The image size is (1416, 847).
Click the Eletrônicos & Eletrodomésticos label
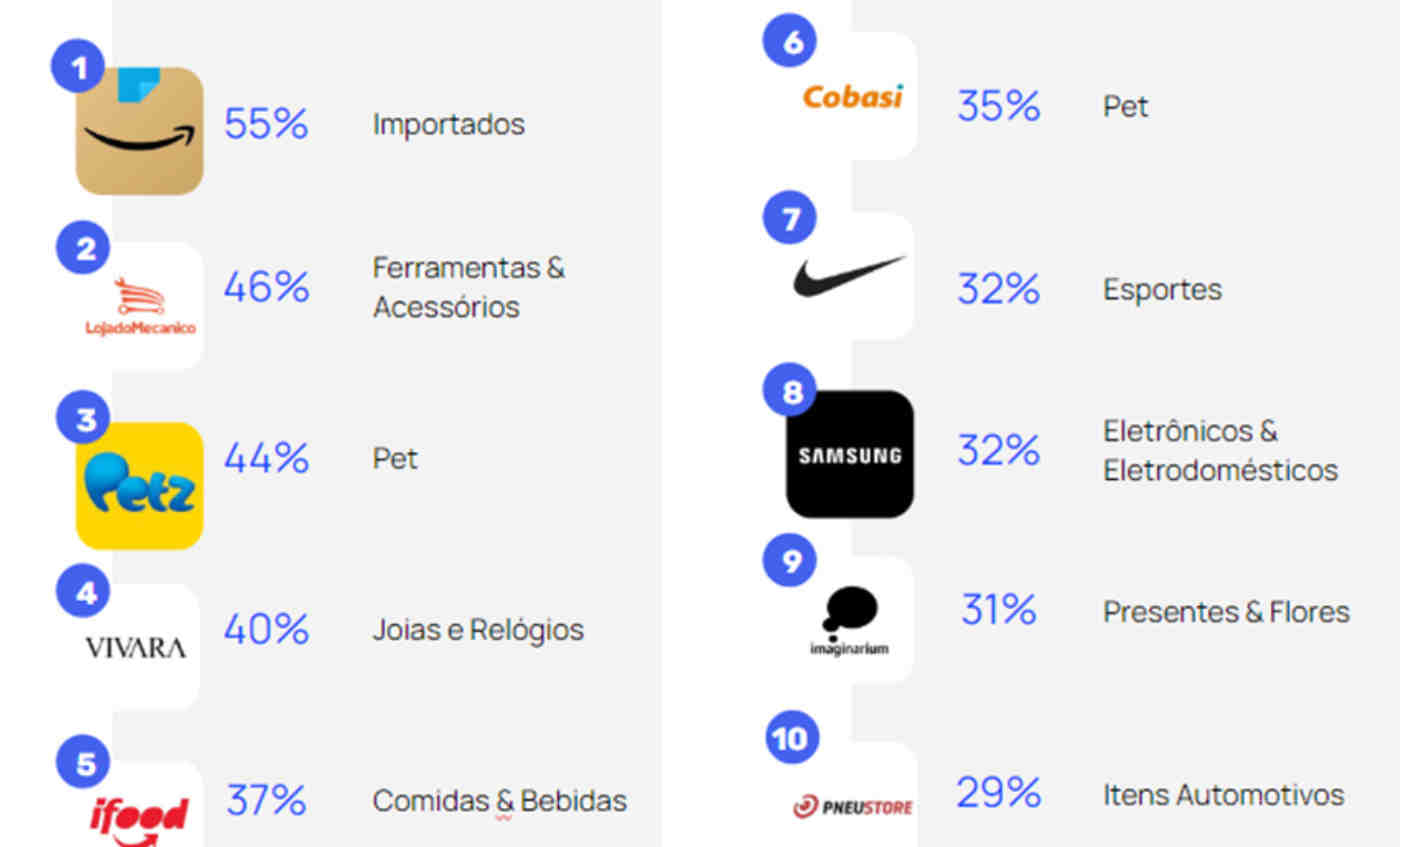pyautogui.click(x=1220, y=450)
